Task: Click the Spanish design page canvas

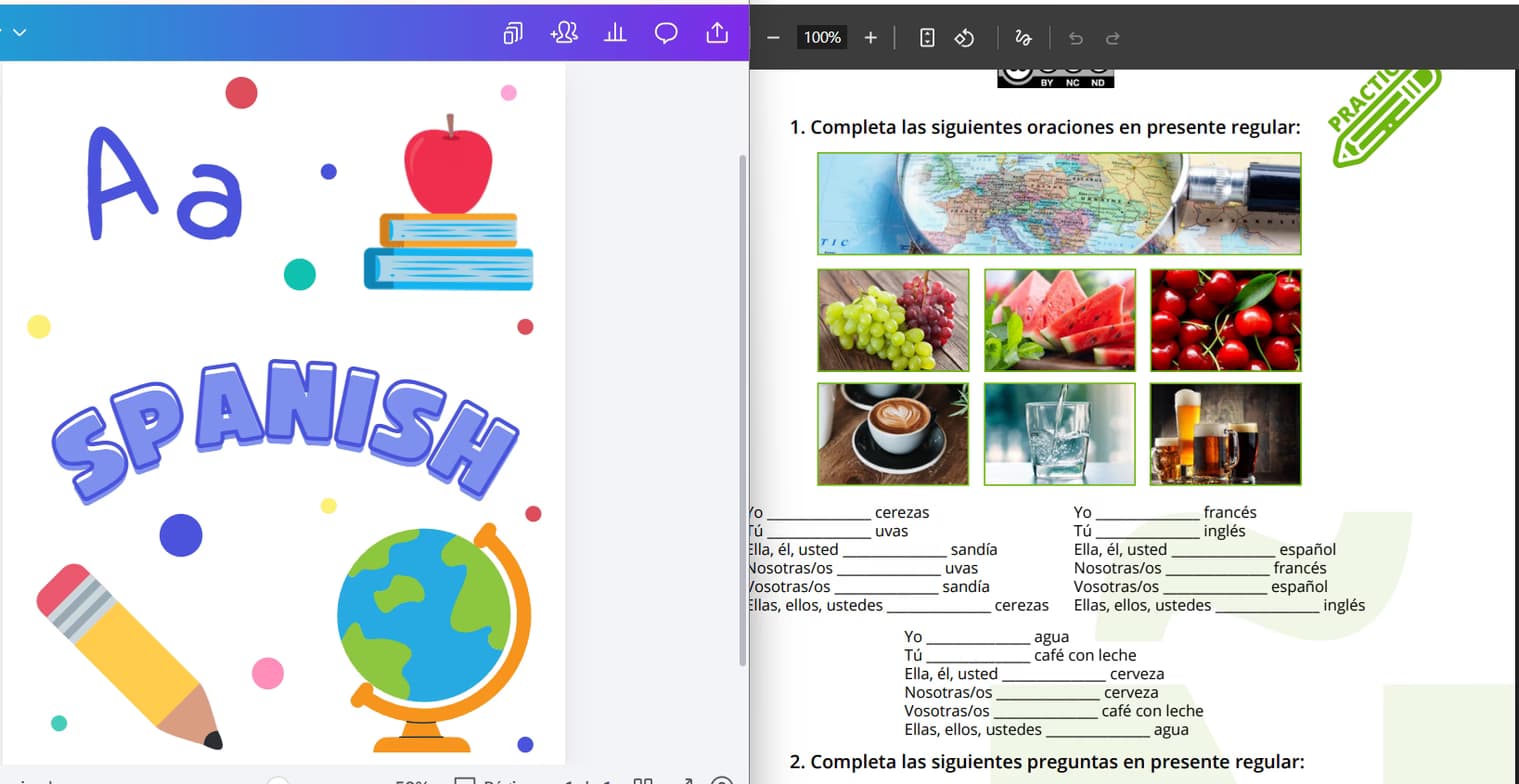Action: (x=283, y=420)
